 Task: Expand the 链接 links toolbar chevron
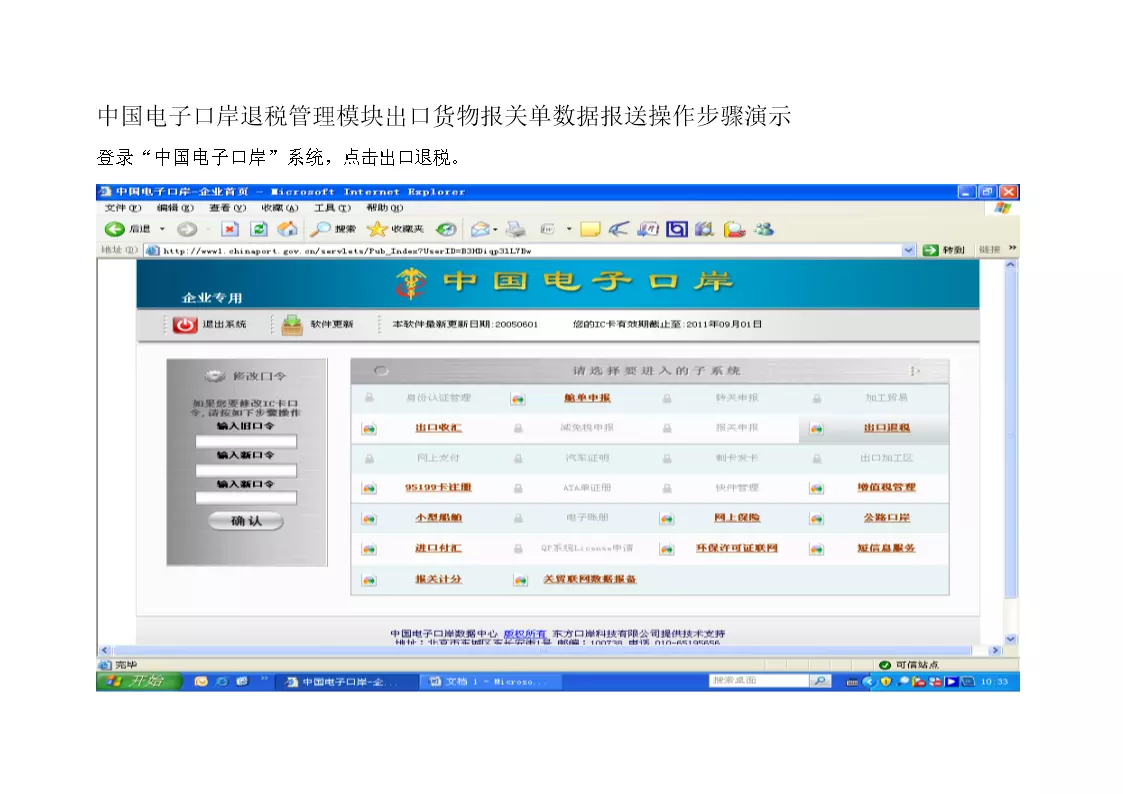(1012, 248)
